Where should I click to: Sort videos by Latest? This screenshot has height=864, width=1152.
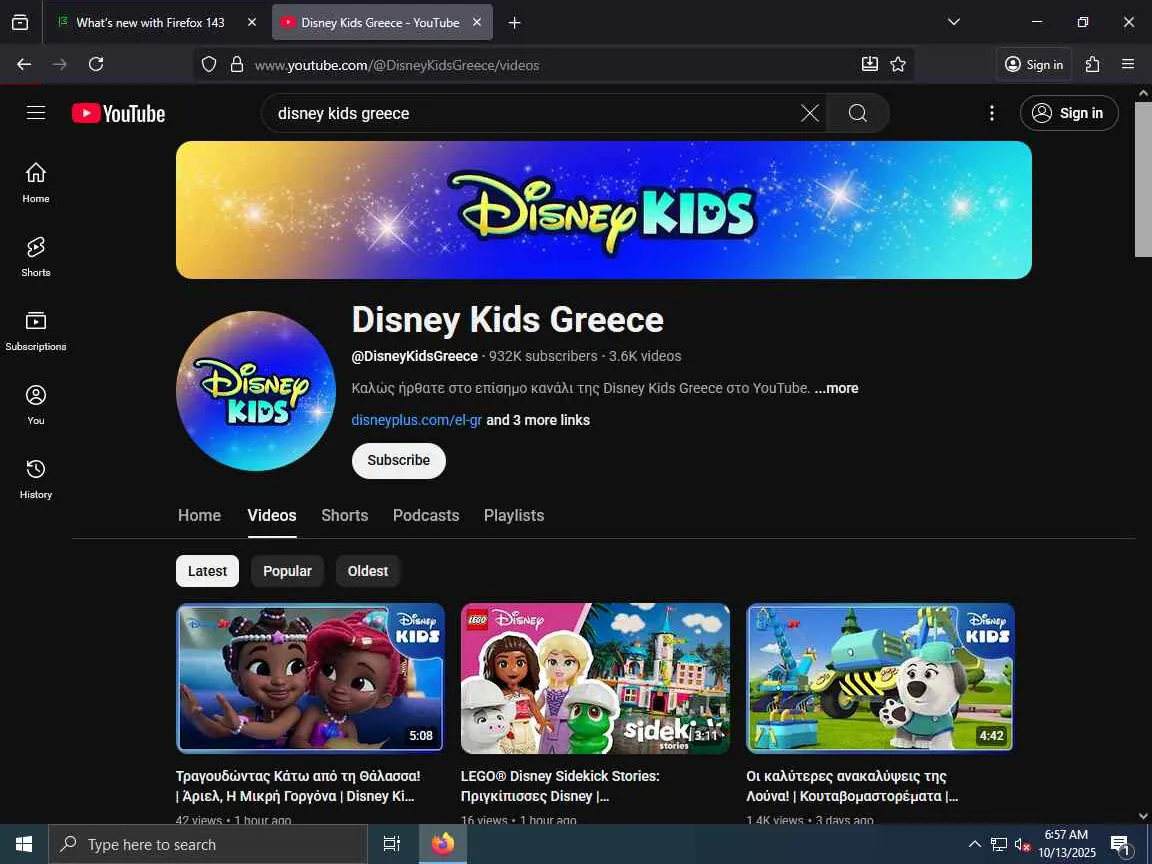click(207, 571)
